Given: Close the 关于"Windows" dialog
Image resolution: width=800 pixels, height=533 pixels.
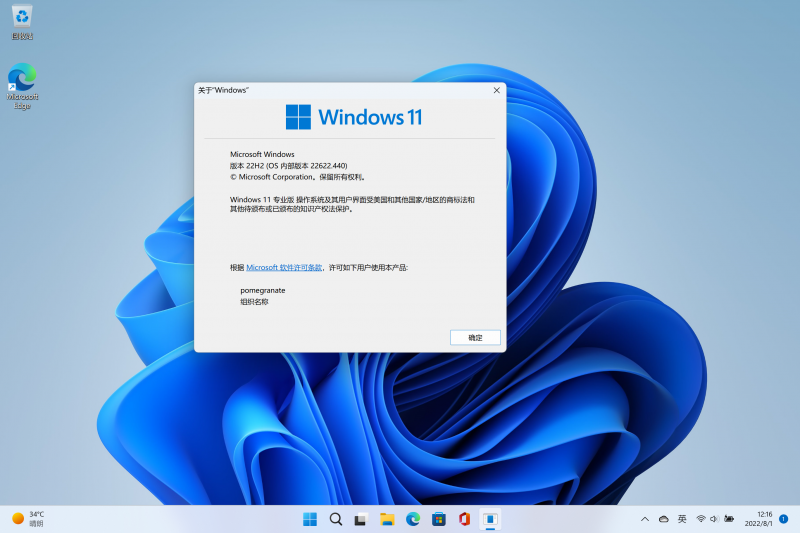Looking at the screenshot, I should 496,90.
